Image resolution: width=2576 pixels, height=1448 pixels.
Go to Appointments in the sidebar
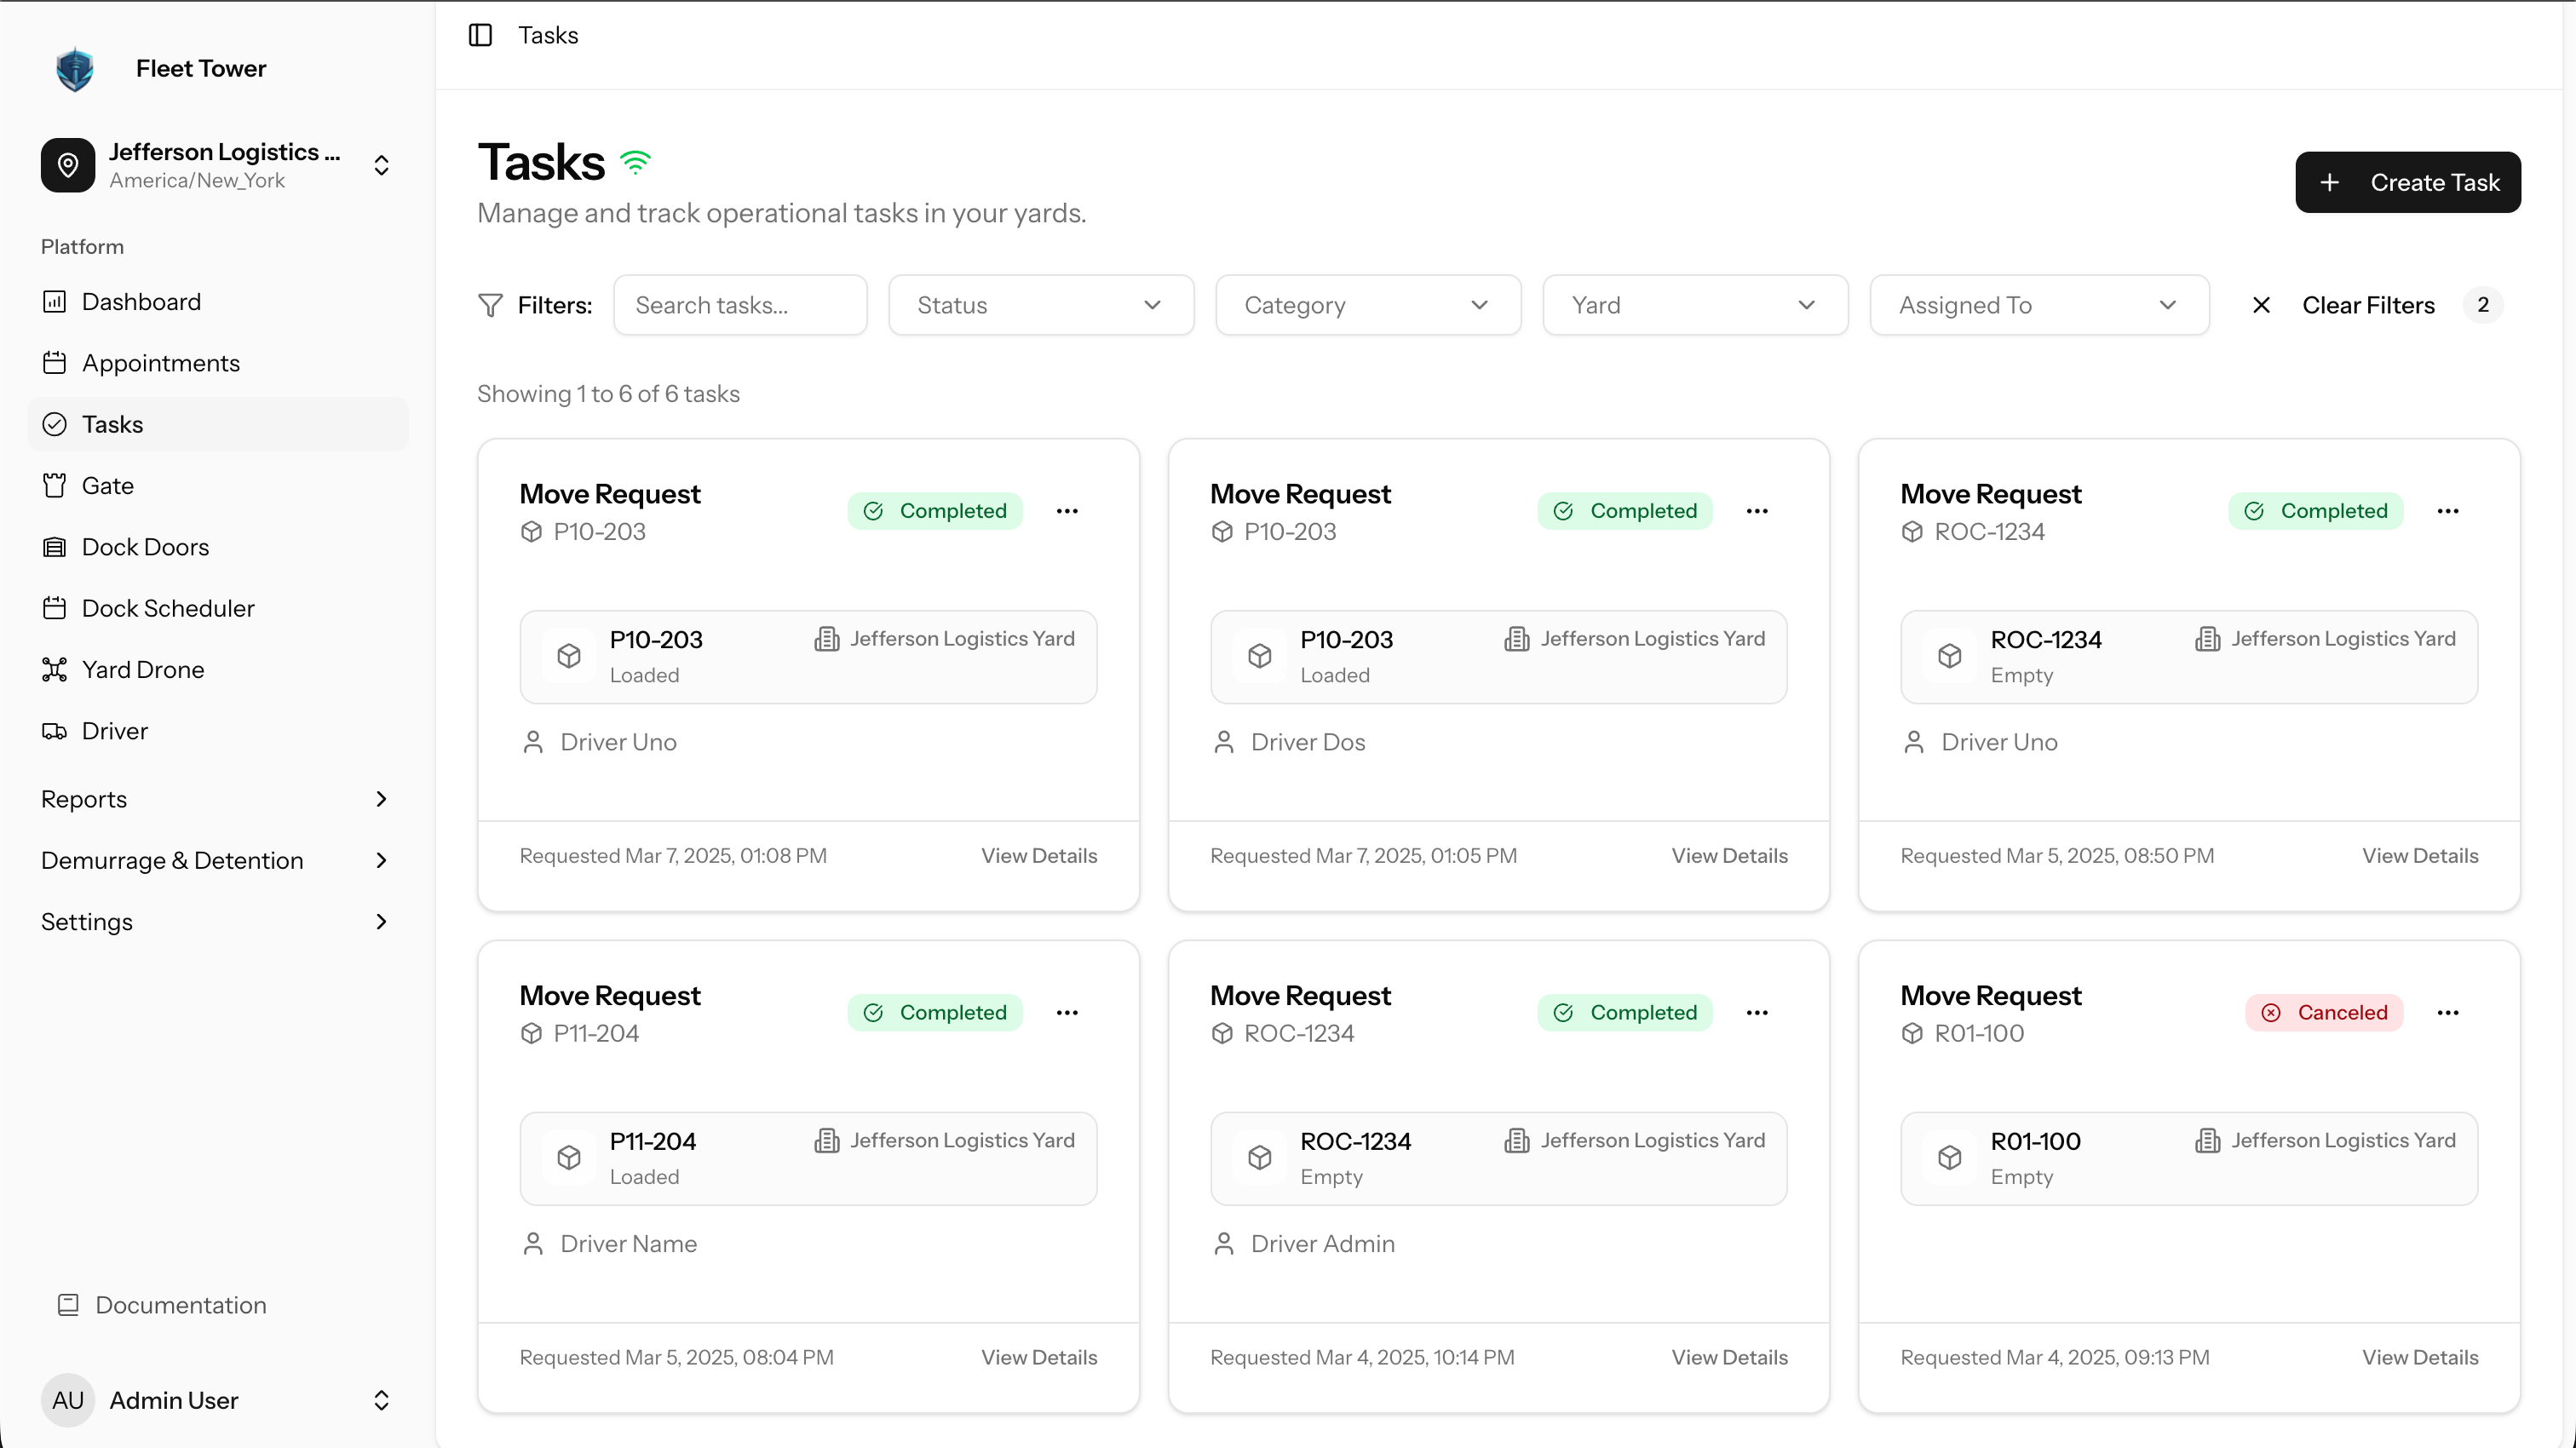[x=160, y=363]
